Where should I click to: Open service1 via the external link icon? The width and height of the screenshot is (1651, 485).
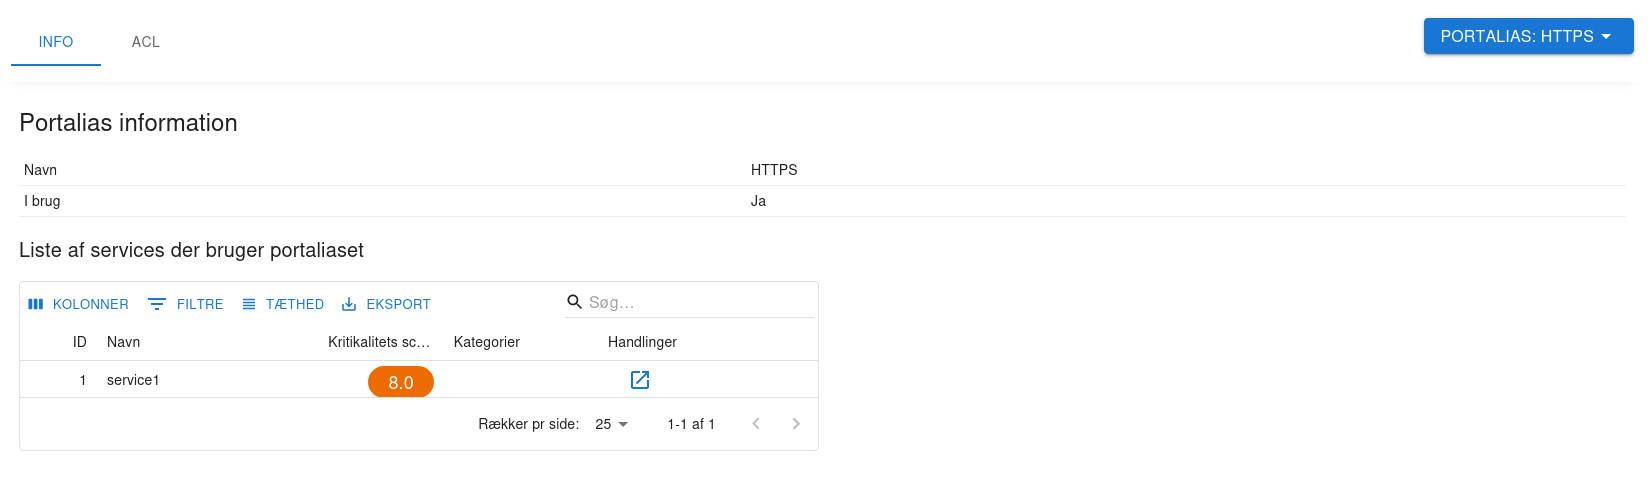click(640, 380)
